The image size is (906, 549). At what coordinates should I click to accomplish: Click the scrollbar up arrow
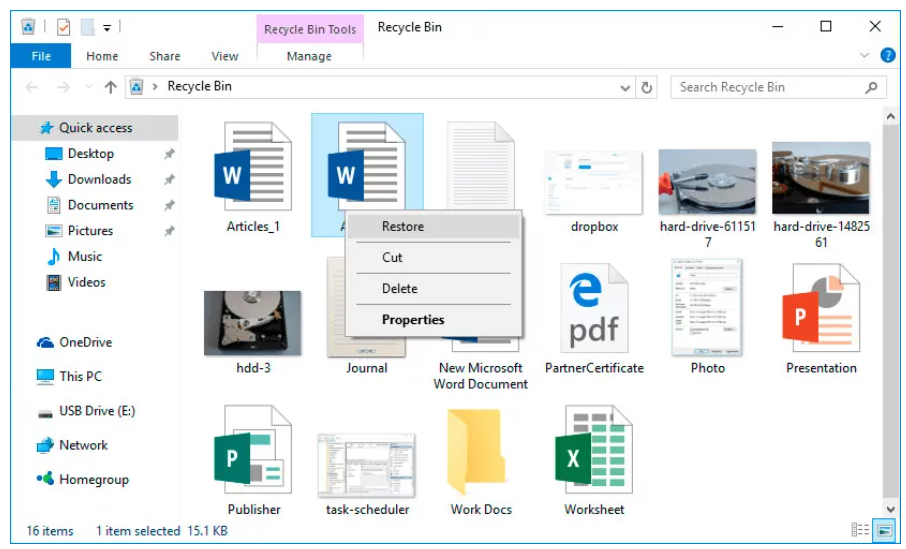[890, 117]
